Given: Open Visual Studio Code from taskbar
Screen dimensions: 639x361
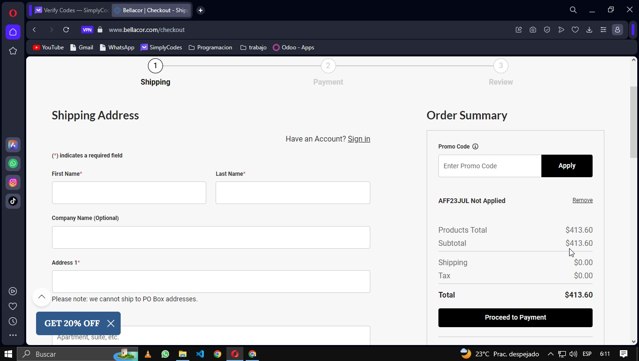Looking at the screenshot, I should point(200,354).
